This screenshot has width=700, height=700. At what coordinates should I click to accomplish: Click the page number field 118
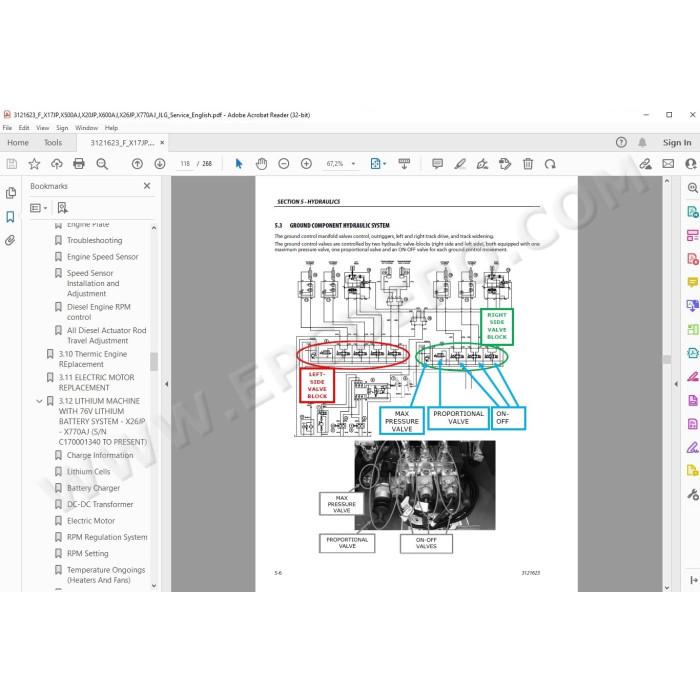(x=185, y=164)
